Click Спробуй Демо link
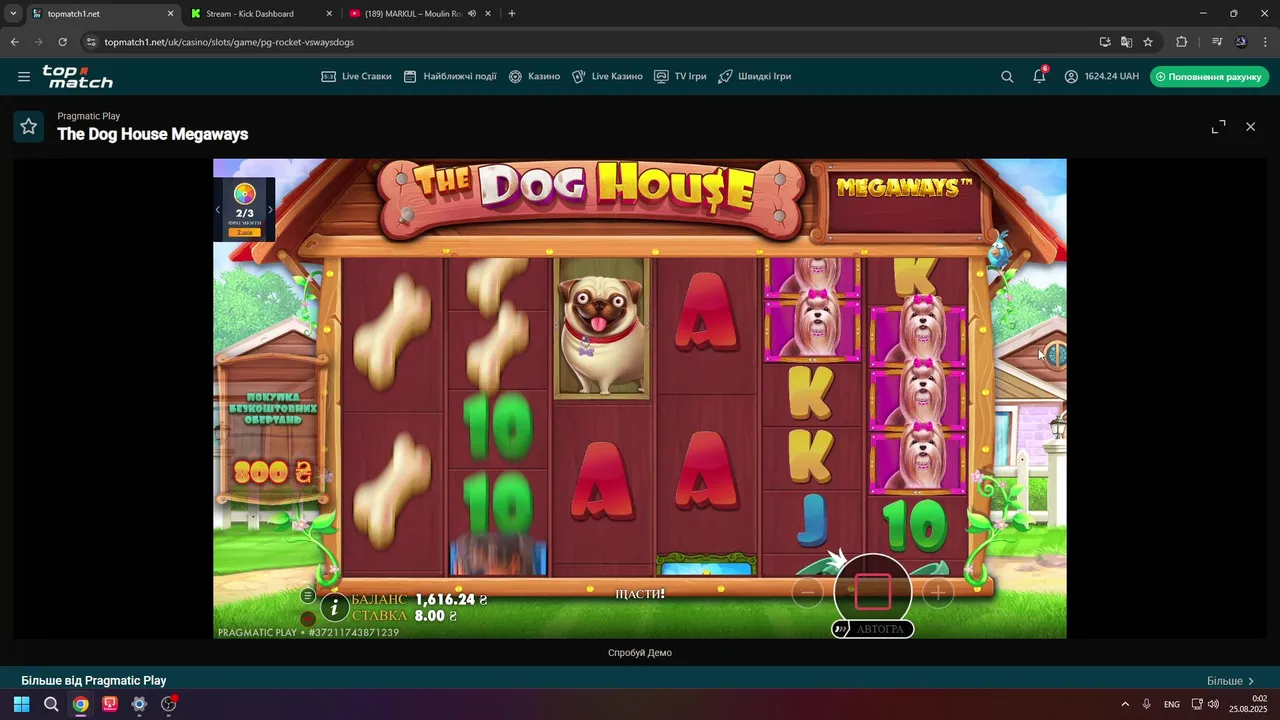Viewport: 1280px width, 720px height. pos(640,653)
